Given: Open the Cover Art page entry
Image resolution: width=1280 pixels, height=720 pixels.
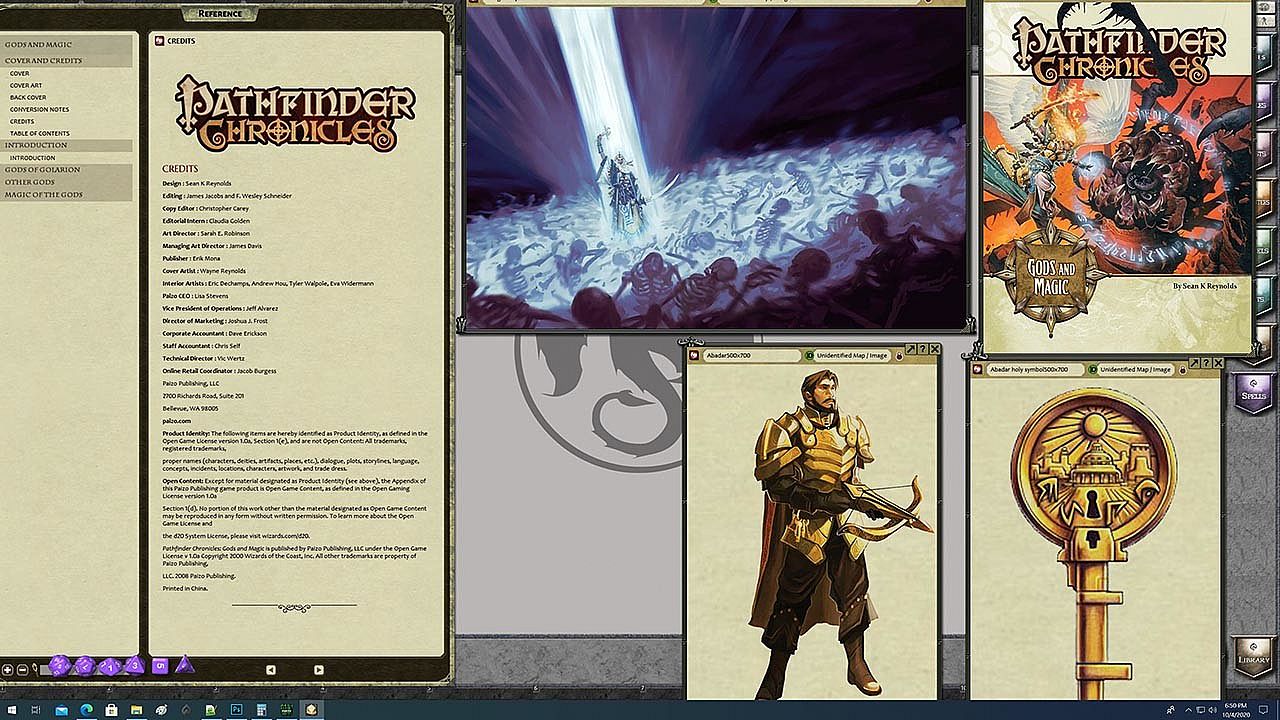Looking at the screenshot, I should click(x=26, y=85).
